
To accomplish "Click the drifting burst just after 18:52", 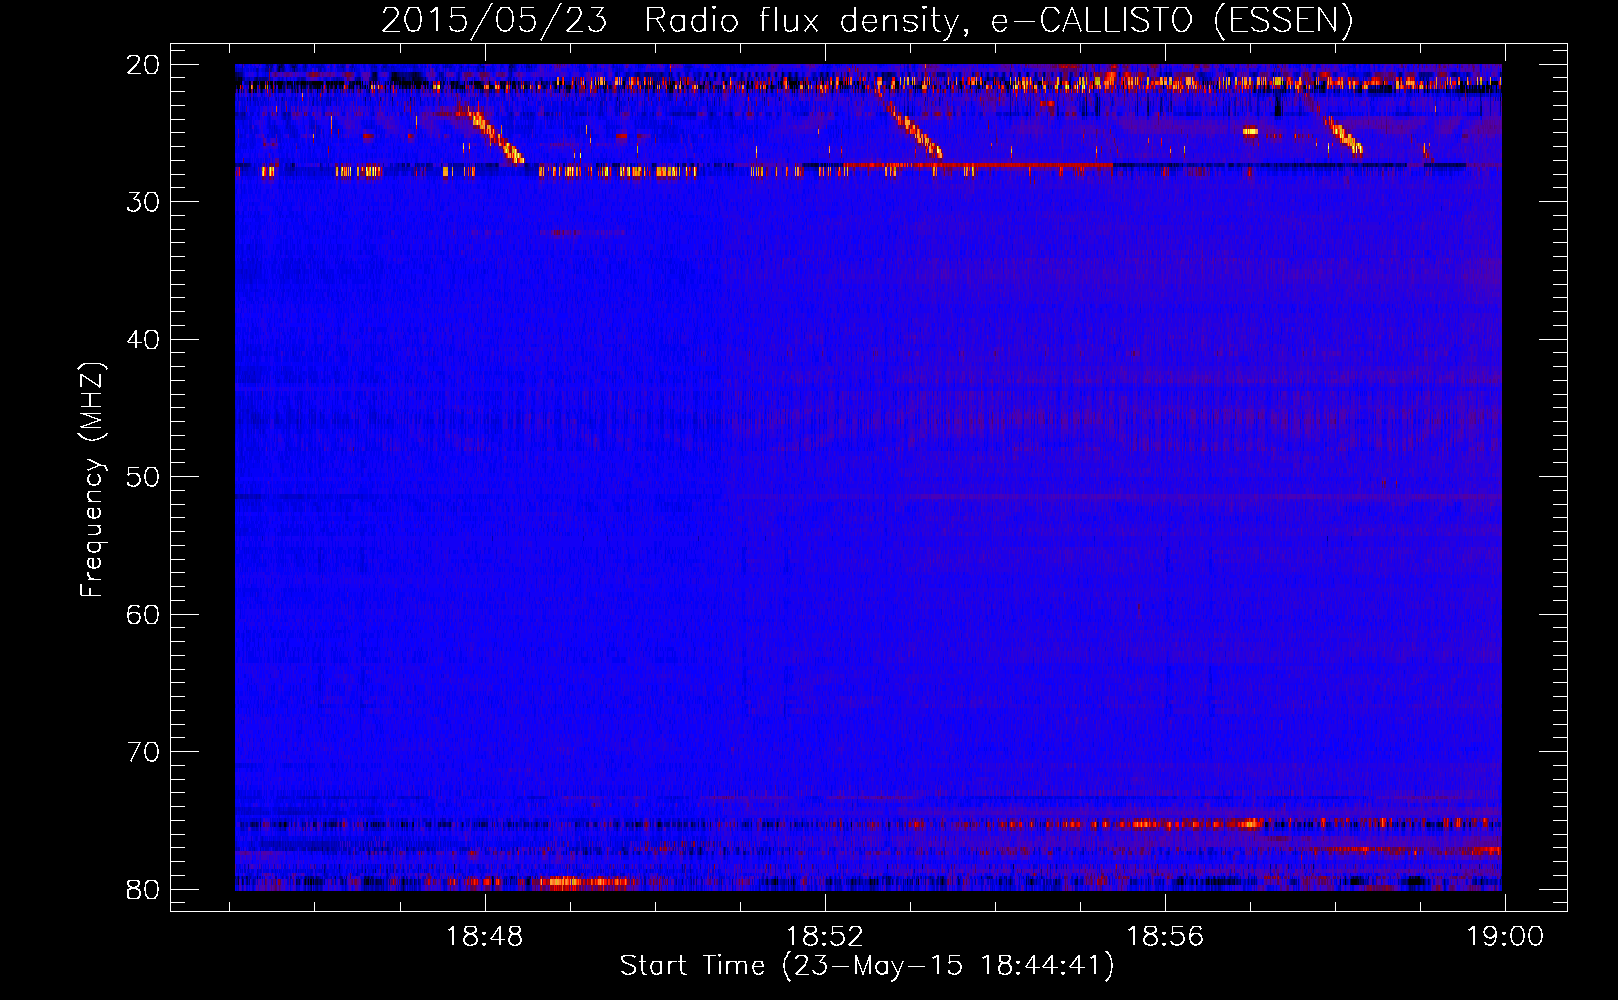I will tap(916, 131).
